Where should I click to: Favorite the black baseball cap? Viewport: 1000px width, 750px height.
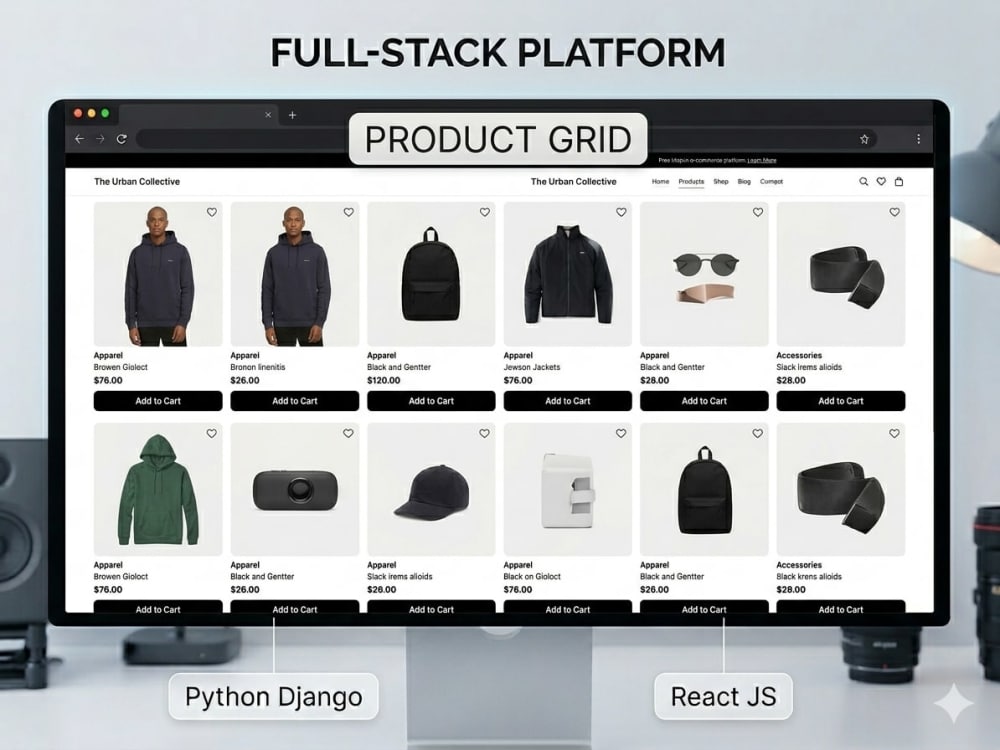tap(485, 434)
